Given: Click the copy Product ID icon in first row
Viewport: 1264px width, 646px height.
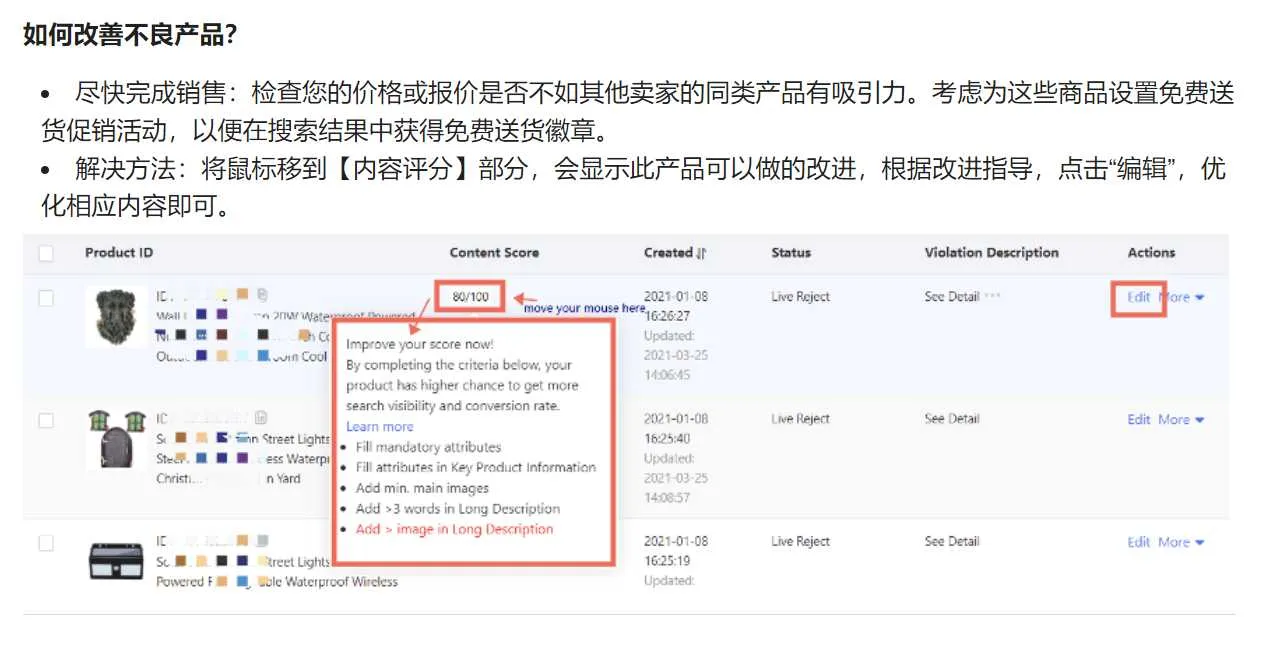Looking at the screenshot, I should click(x=261, y=293).
